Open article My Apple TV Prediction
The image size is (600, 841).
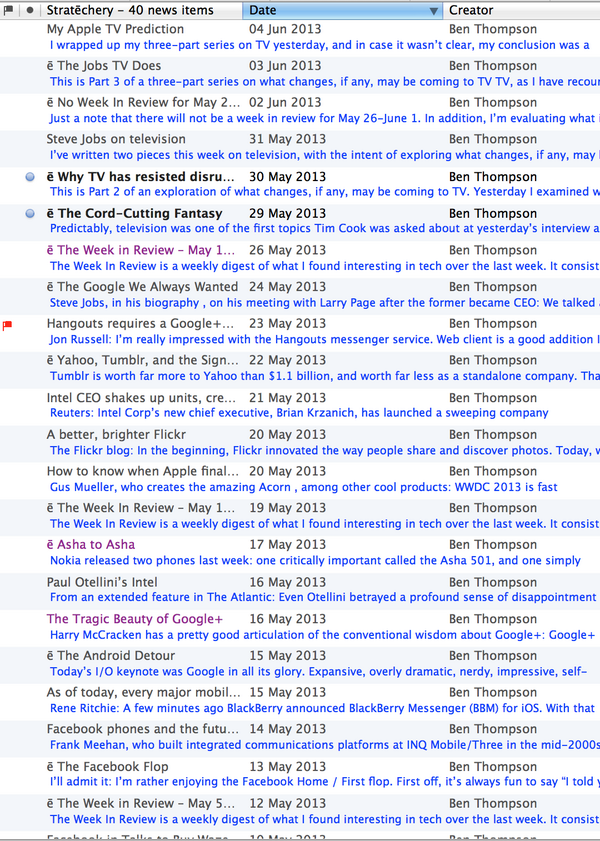115,29
